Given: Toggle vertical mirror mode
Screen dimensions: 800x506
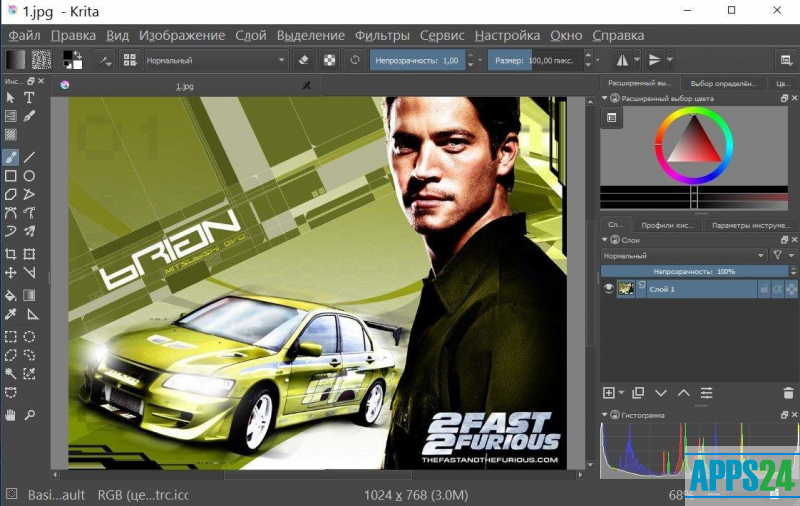Looking at the screenshot, I should click(x=655, y=60).
